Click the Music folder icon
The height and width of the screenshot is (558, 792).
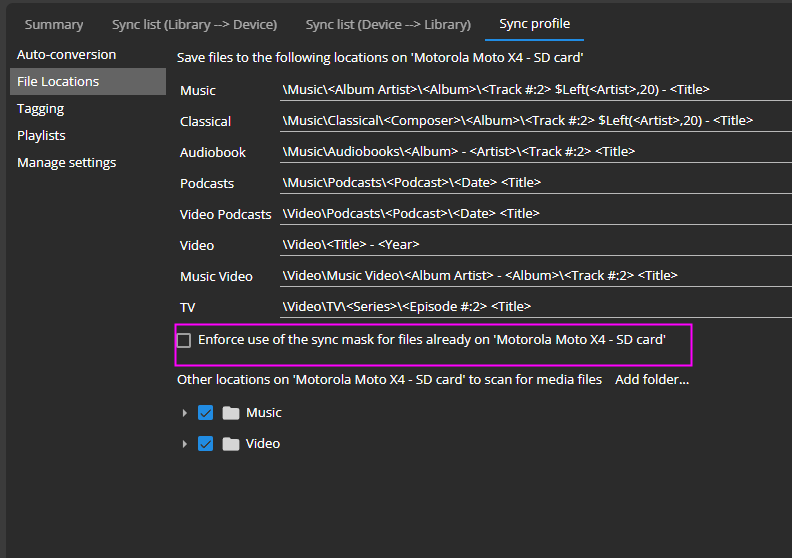(231, 413)
